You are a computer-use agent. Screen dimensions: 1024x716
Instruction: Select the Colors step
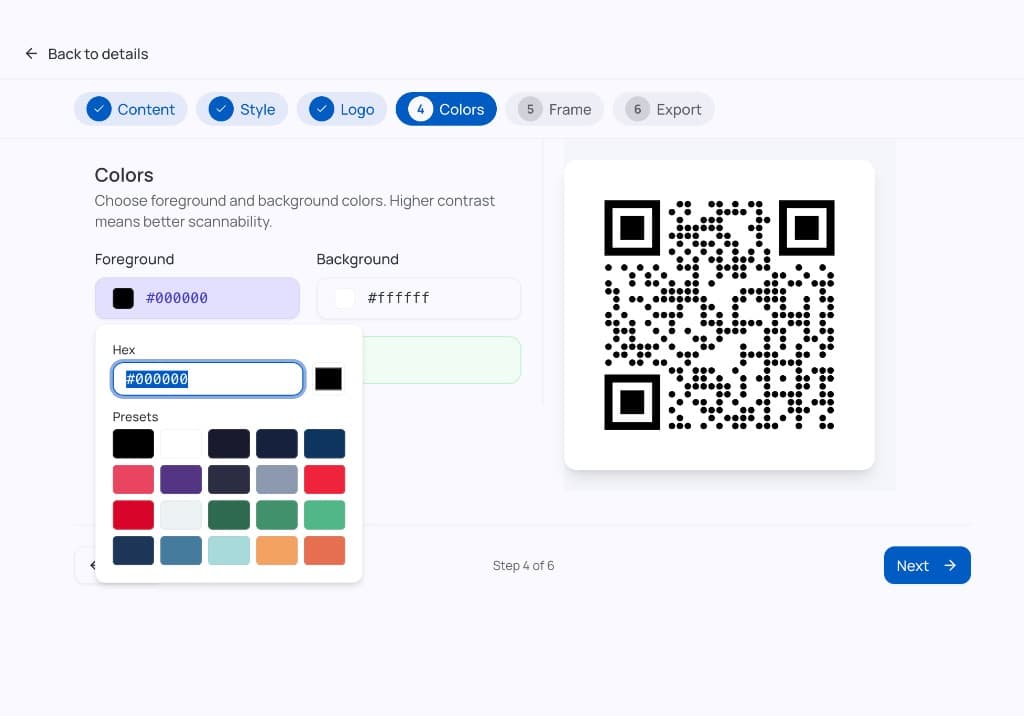[x=446, y=109]
